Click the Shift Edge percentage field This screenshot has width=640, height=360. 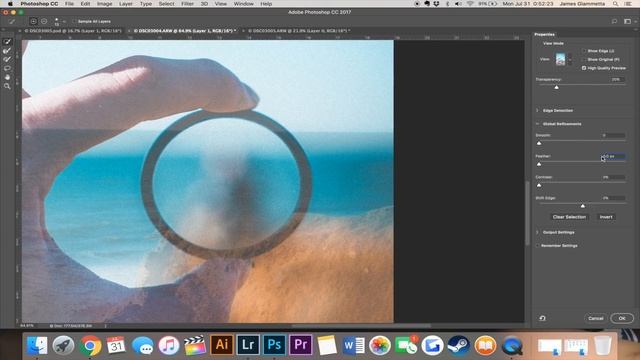[613, 198]
